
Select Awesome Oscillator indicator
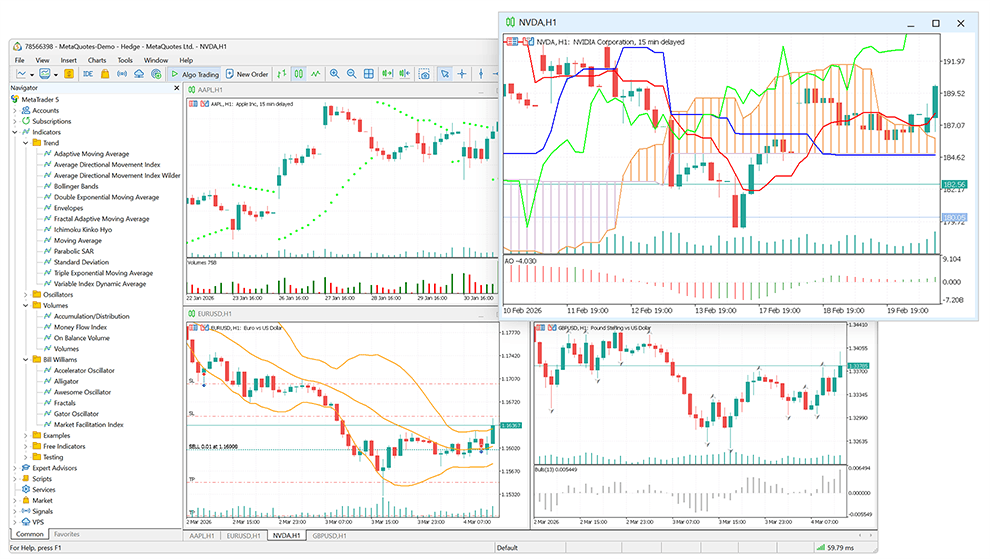(x=82, y=392)
